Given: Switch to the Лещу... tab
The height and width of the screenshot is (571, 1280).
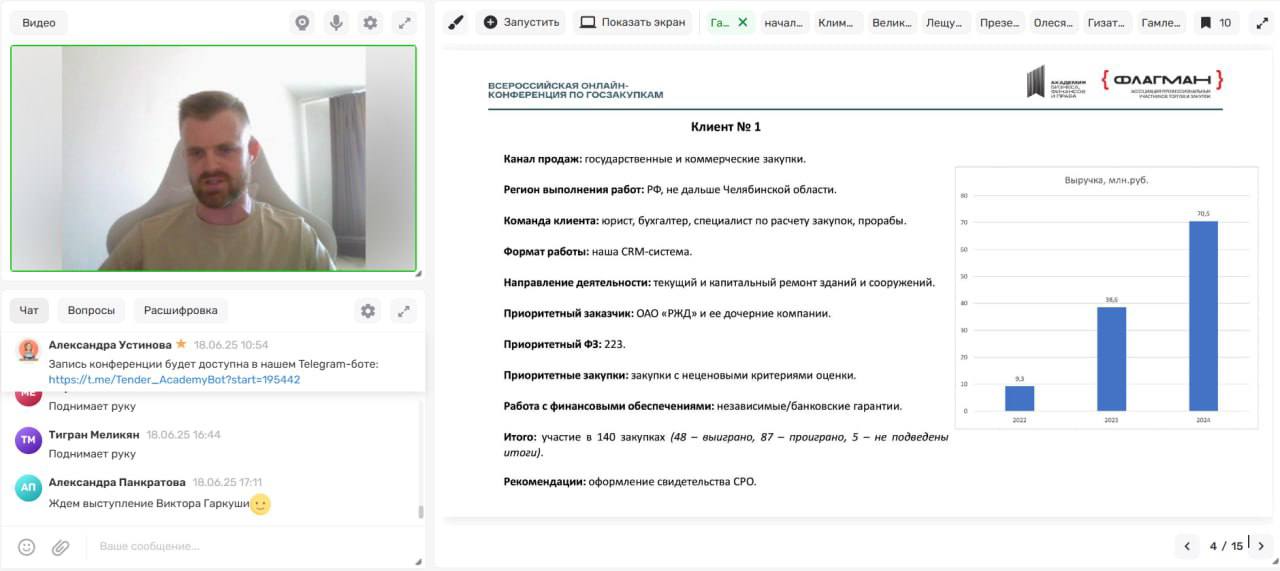Looking at the screenshot, I should pyautogui.click(x=945, y=22).
